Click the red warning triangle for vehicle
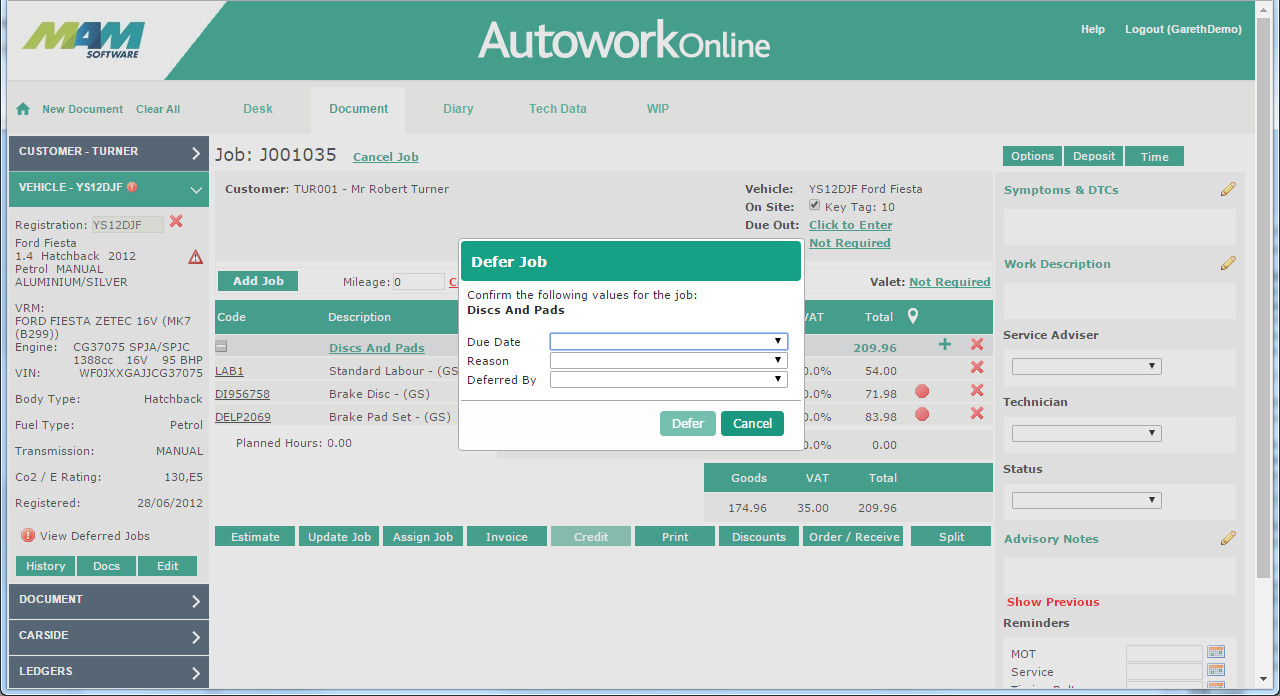 point(195,257)
